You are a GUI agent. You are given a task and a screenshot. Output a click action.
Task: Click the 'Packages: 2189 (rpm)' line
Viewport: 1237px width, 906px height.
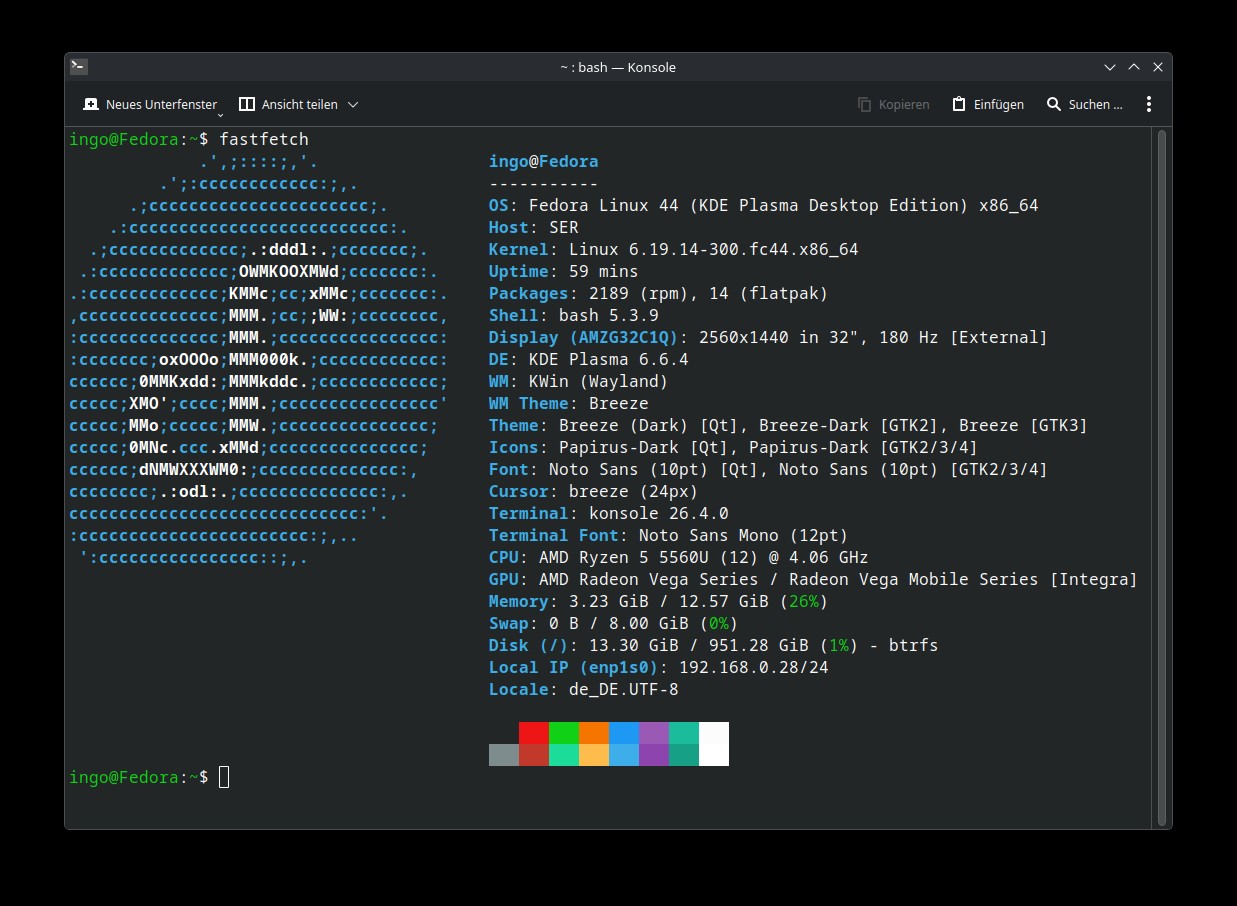659,293
